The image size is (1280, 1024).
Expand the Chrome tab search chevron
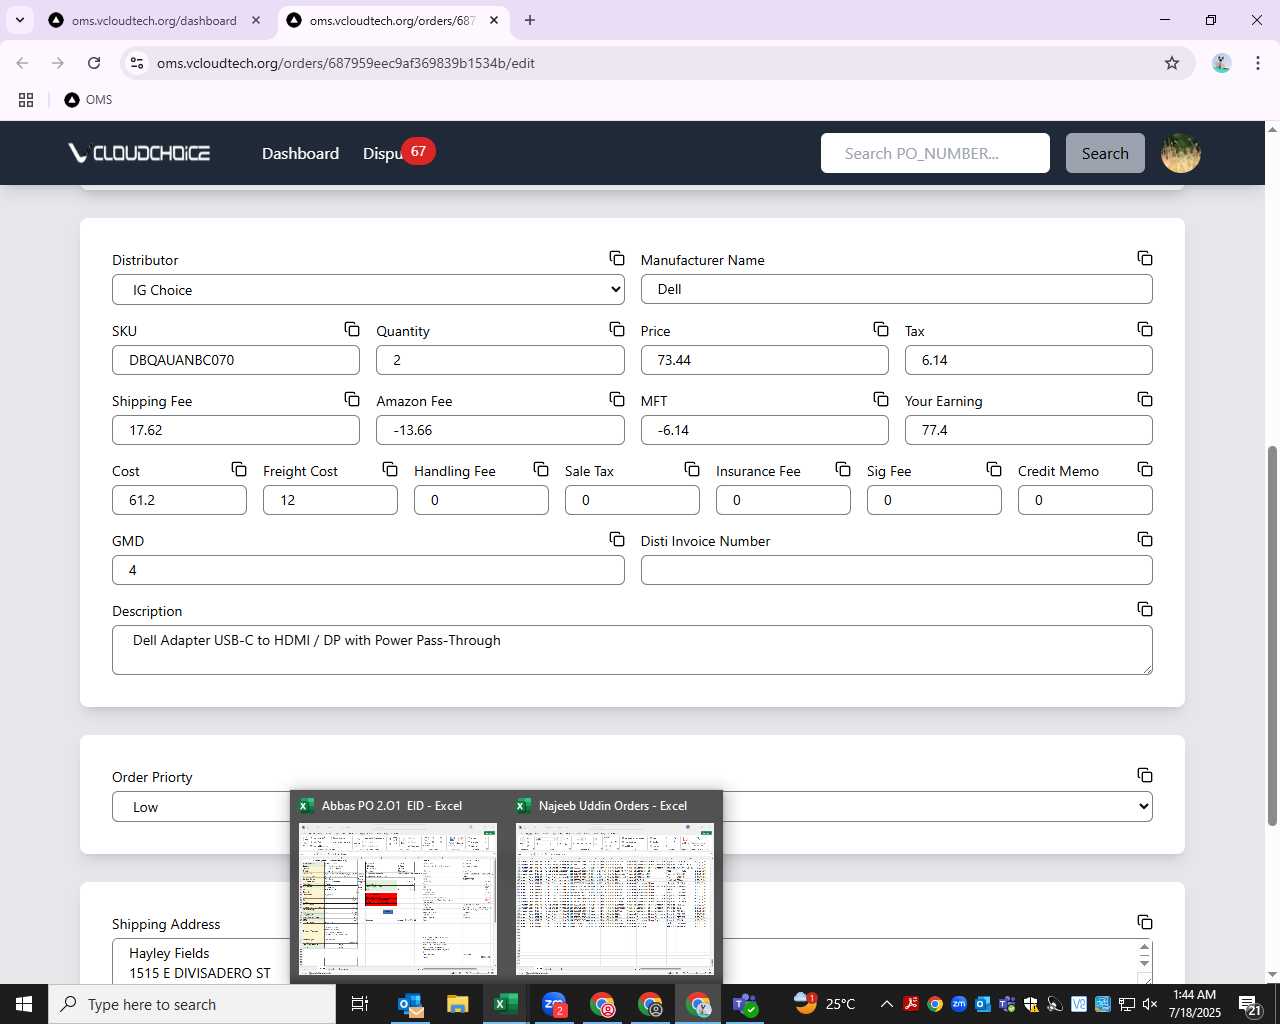[x=20, y=20]
